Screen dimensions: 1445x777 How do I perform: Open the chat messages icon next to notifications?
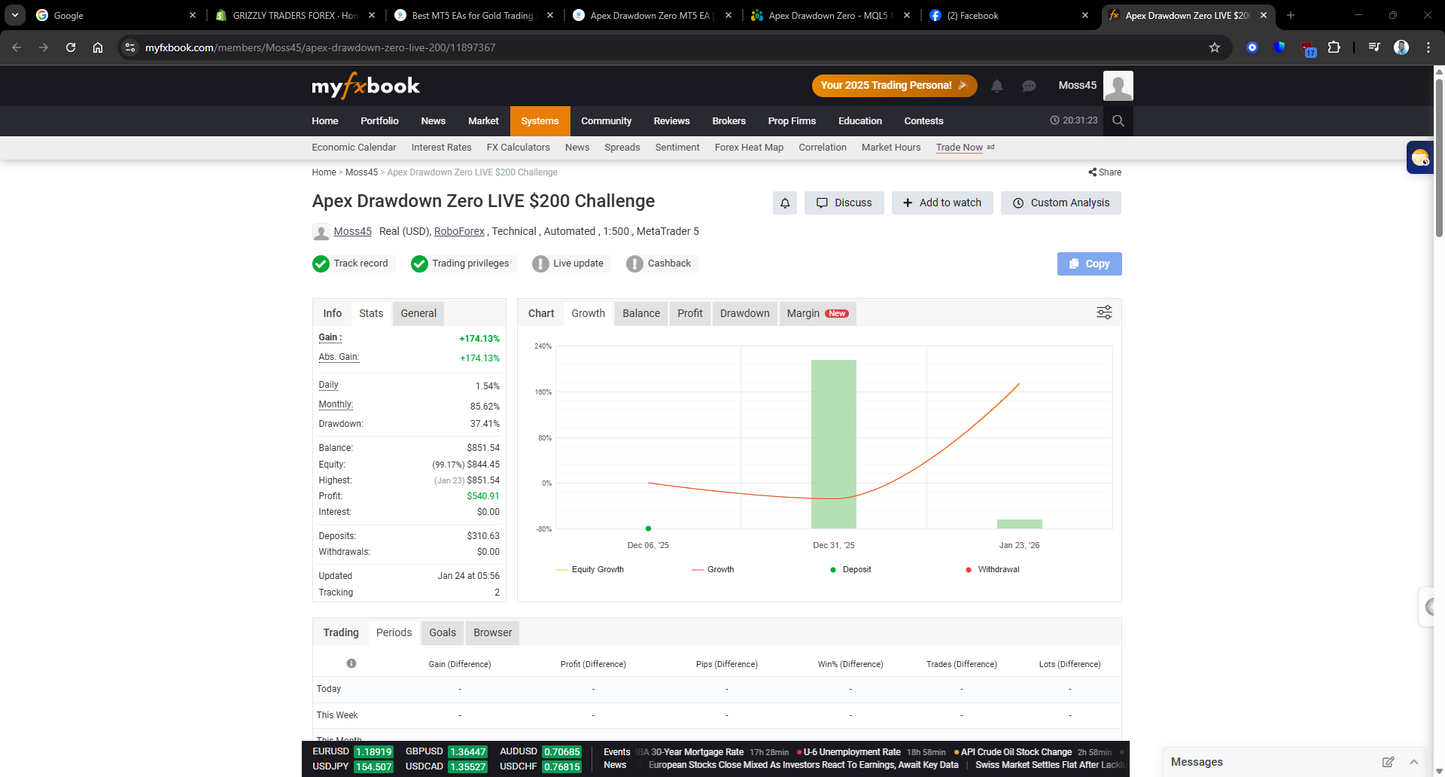[x=1029, y=86]
